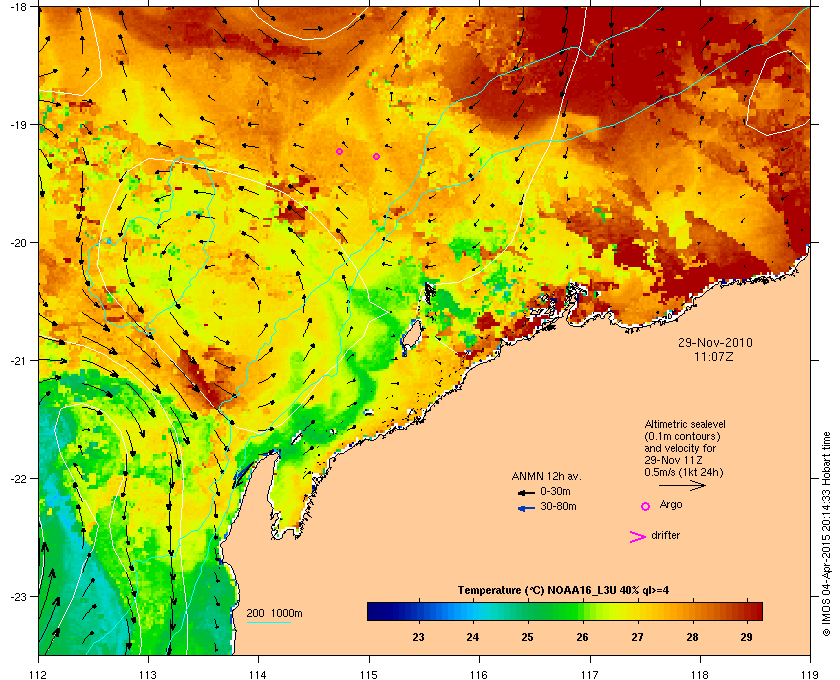
Task: Click the '(0.1m contours)' legend line
Action: [x=682, y=436]
